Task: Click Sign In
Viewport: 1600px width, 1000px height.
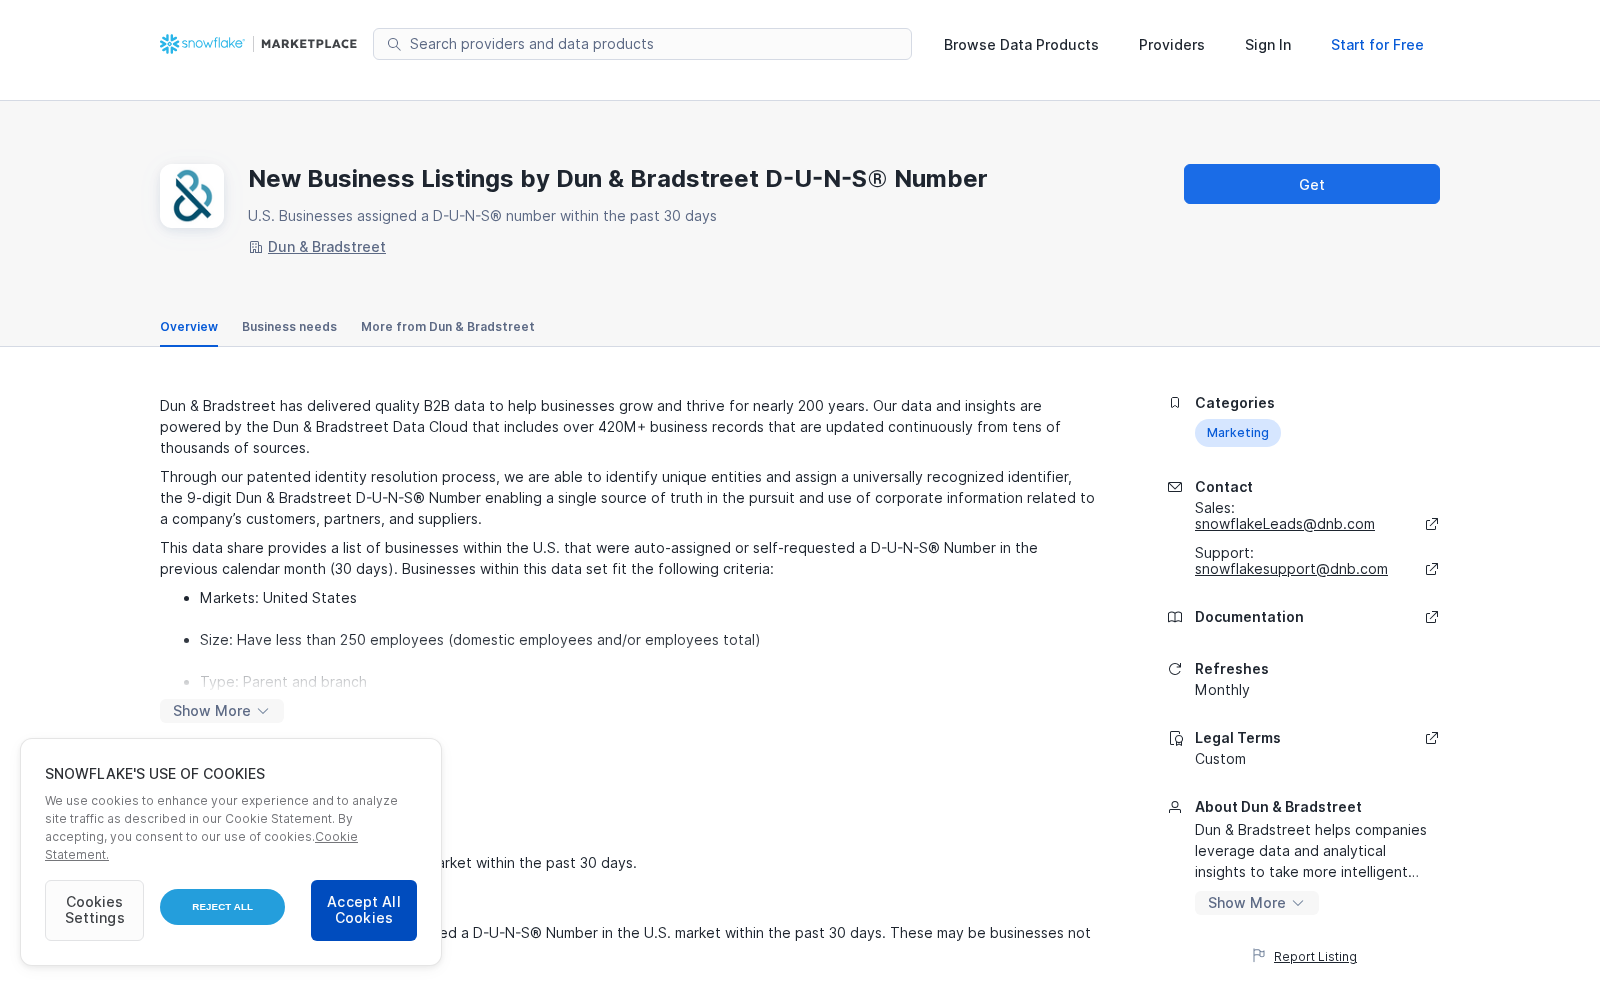Action: coord(1268,45)
